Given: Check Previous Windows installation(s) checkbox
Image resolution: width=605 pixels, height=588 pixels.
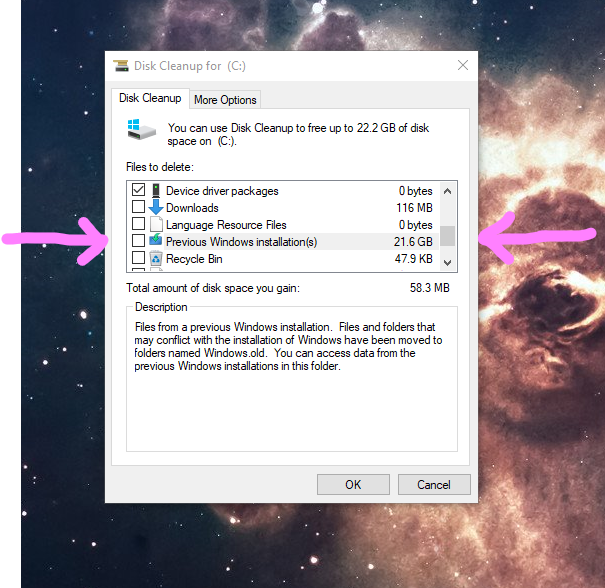Looking at the screenshot, I should click(139, 241).
